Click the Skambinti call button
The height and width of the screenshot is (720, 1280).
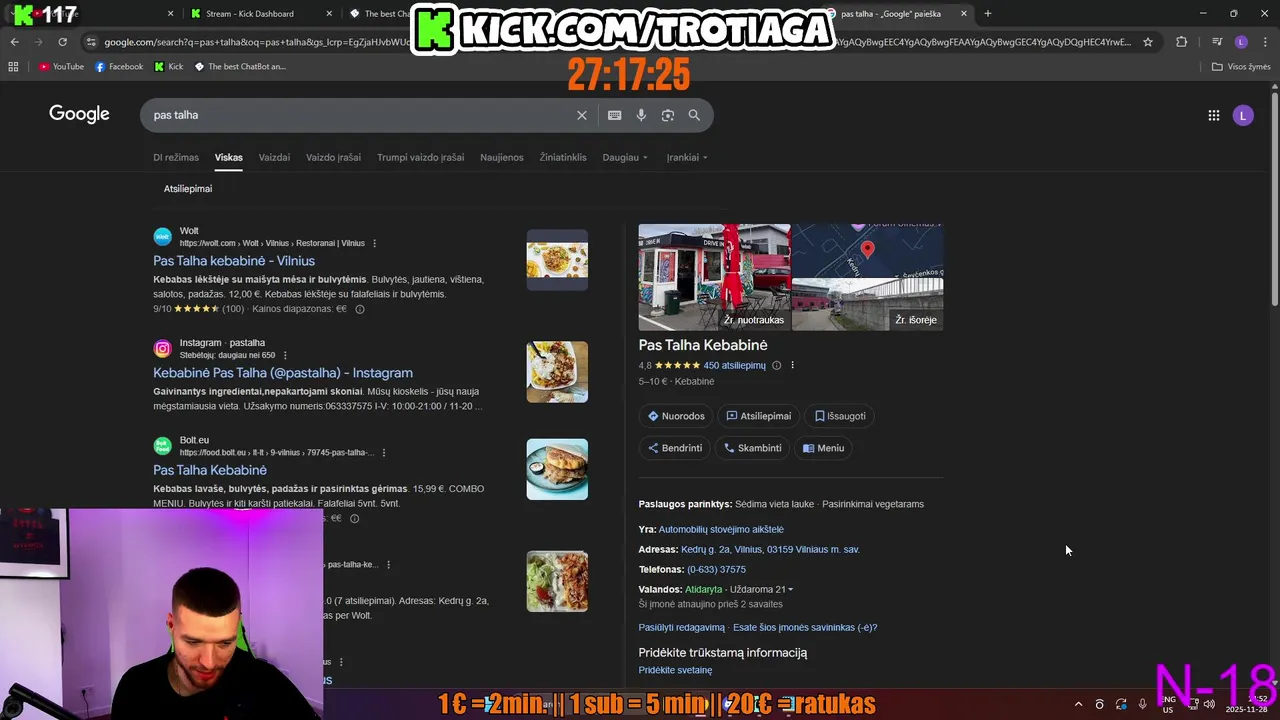[x=752, y=448]
